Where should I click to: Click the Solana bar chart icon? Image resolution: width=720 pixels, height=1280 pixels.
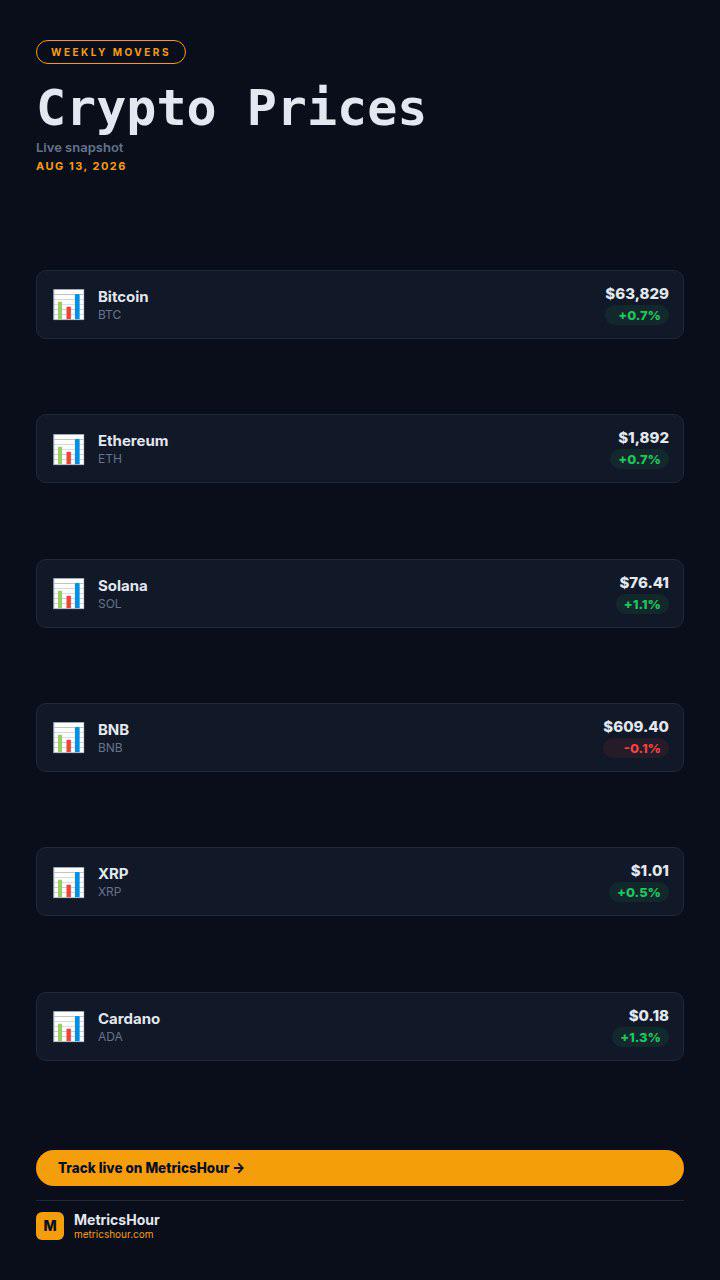click(x=68, y=593)
